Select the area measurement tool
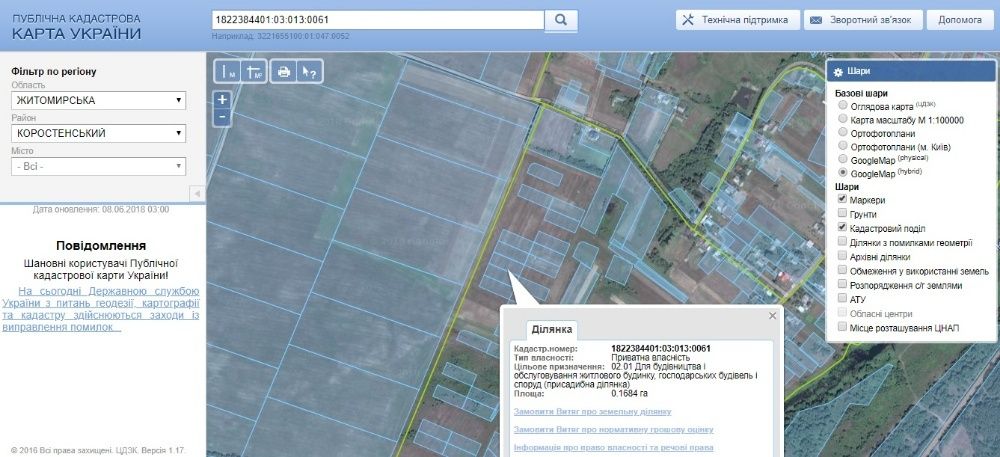 (254, 72)
